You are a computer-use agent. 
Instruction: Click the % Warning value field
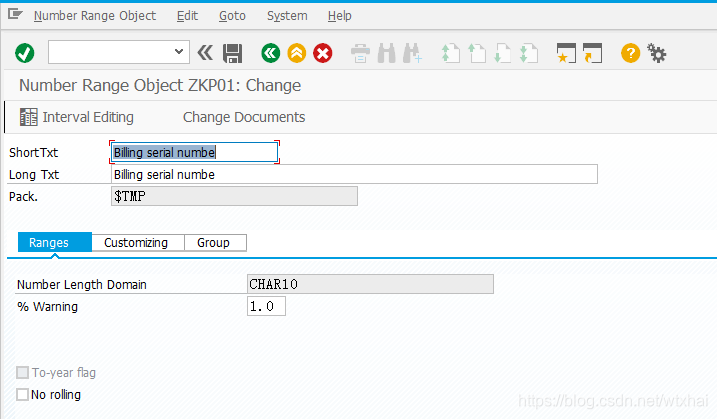[266, 306]
